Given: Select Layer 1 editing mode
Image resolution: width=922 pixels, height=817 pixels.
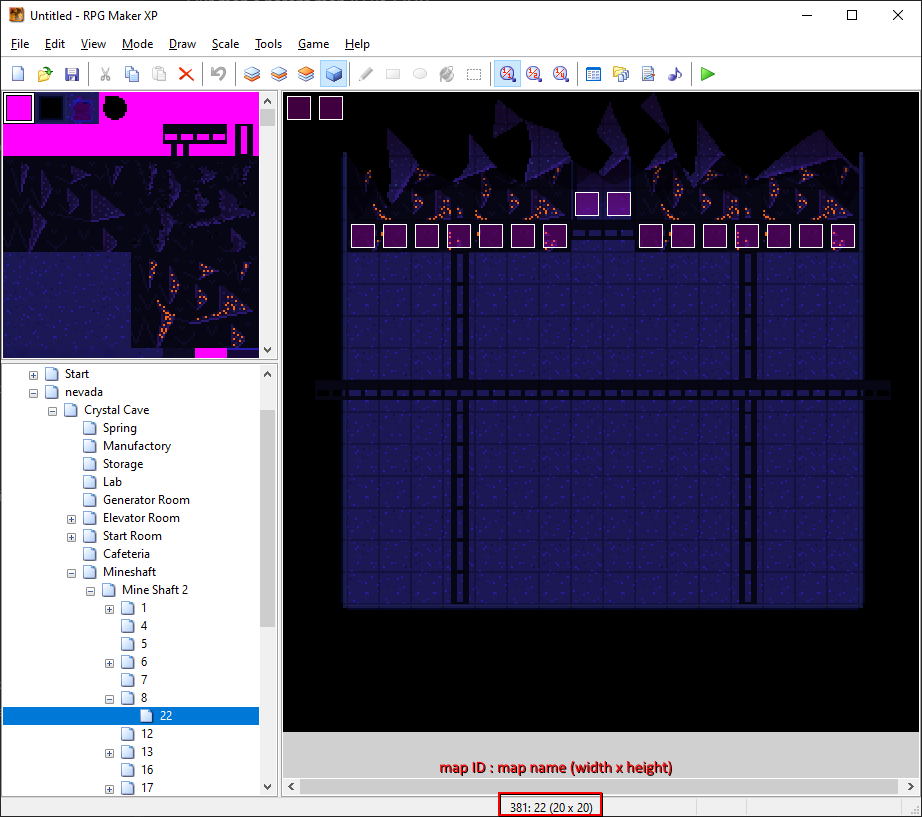Looking at the screenshot, I should point(252,74).
